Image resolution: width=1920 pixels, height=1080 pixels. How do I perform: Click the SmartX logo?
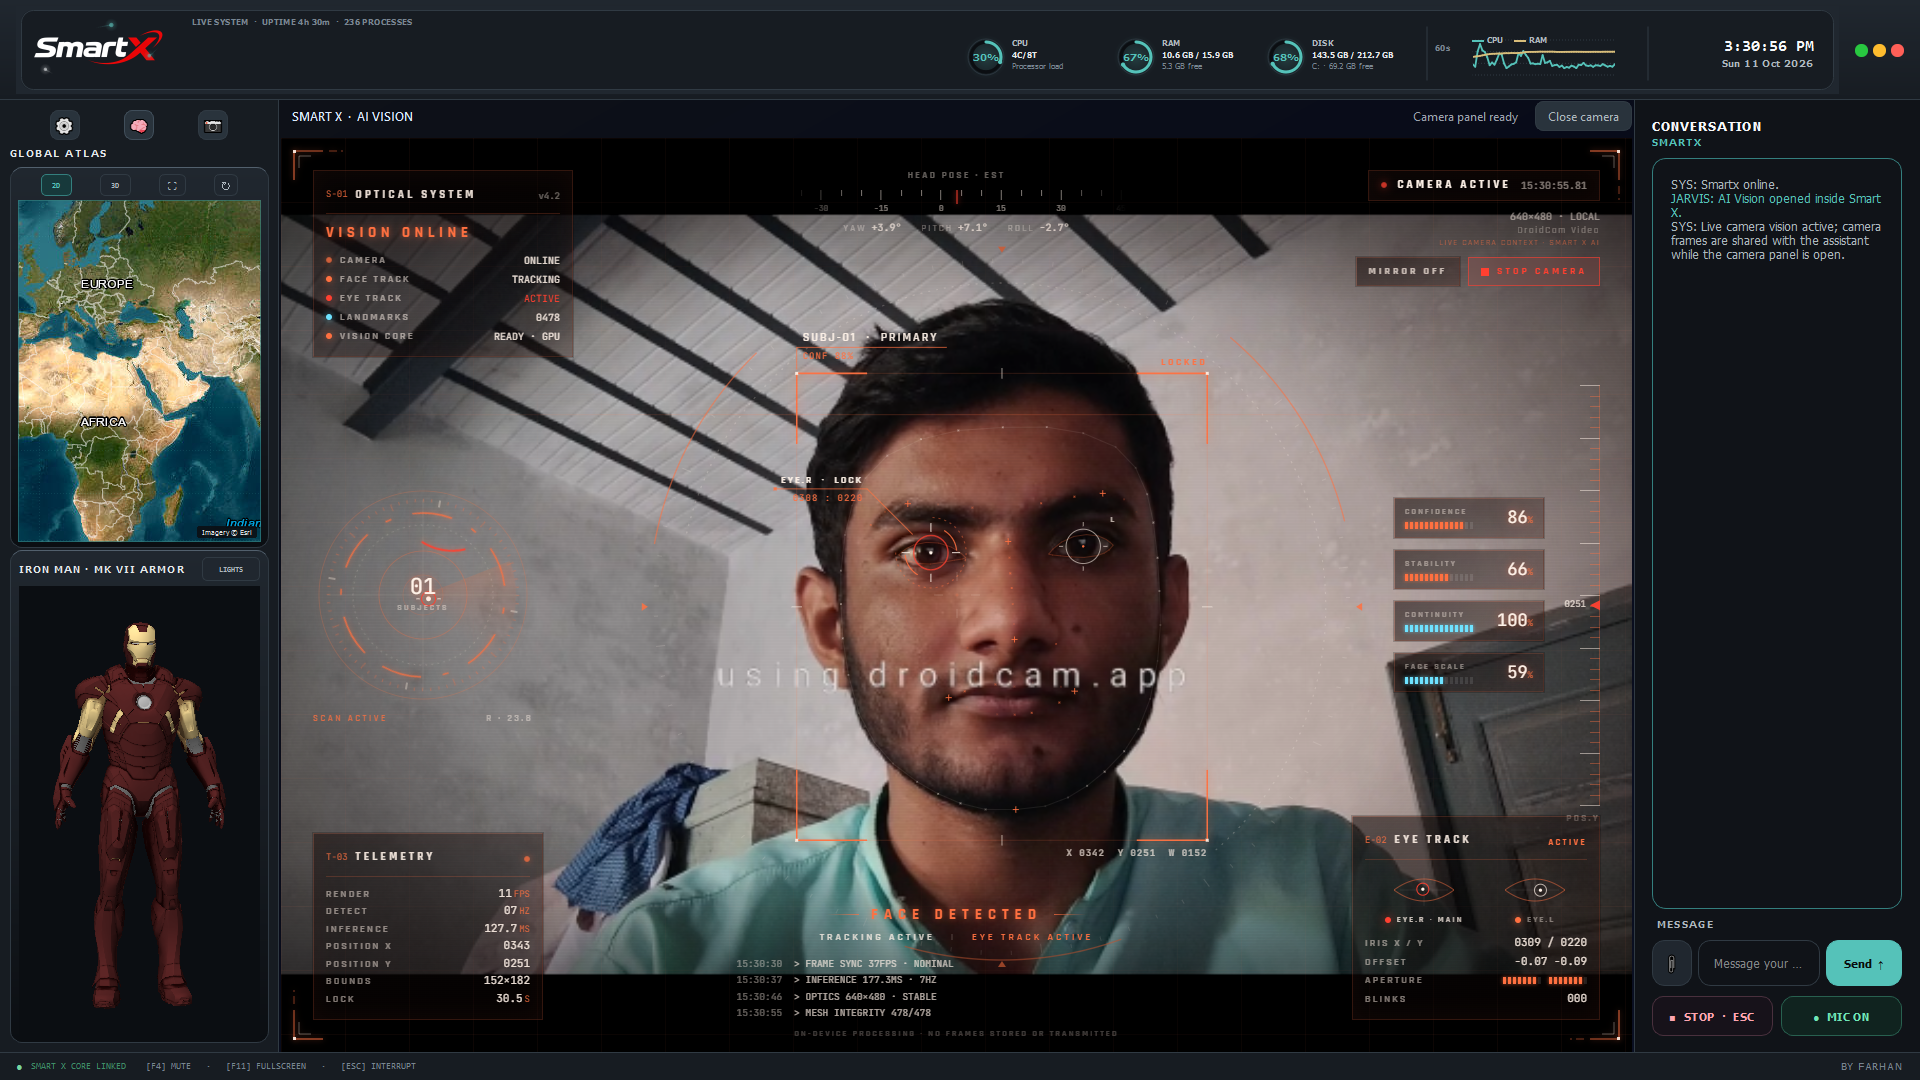[x=98, y=47]
